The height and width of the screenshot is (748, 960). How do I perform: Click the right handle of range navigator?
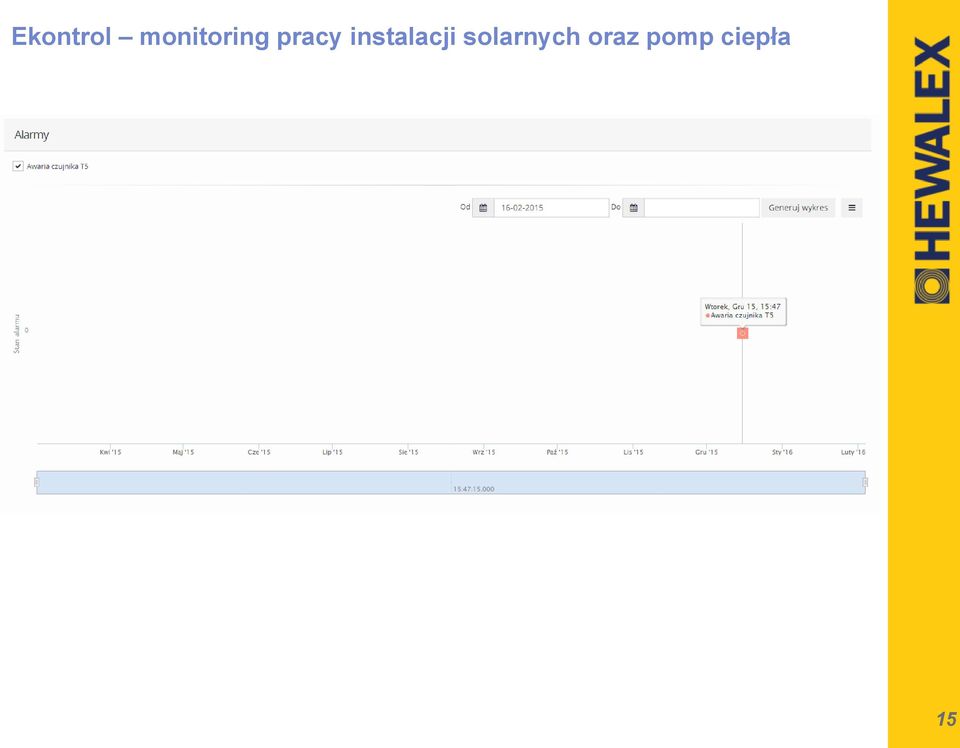tap(865, 482)
